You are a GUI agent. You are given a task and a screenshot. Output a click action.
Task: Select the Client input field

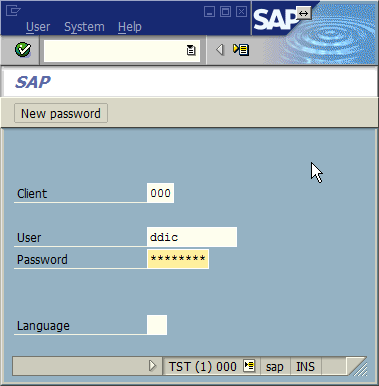point(160,193)
